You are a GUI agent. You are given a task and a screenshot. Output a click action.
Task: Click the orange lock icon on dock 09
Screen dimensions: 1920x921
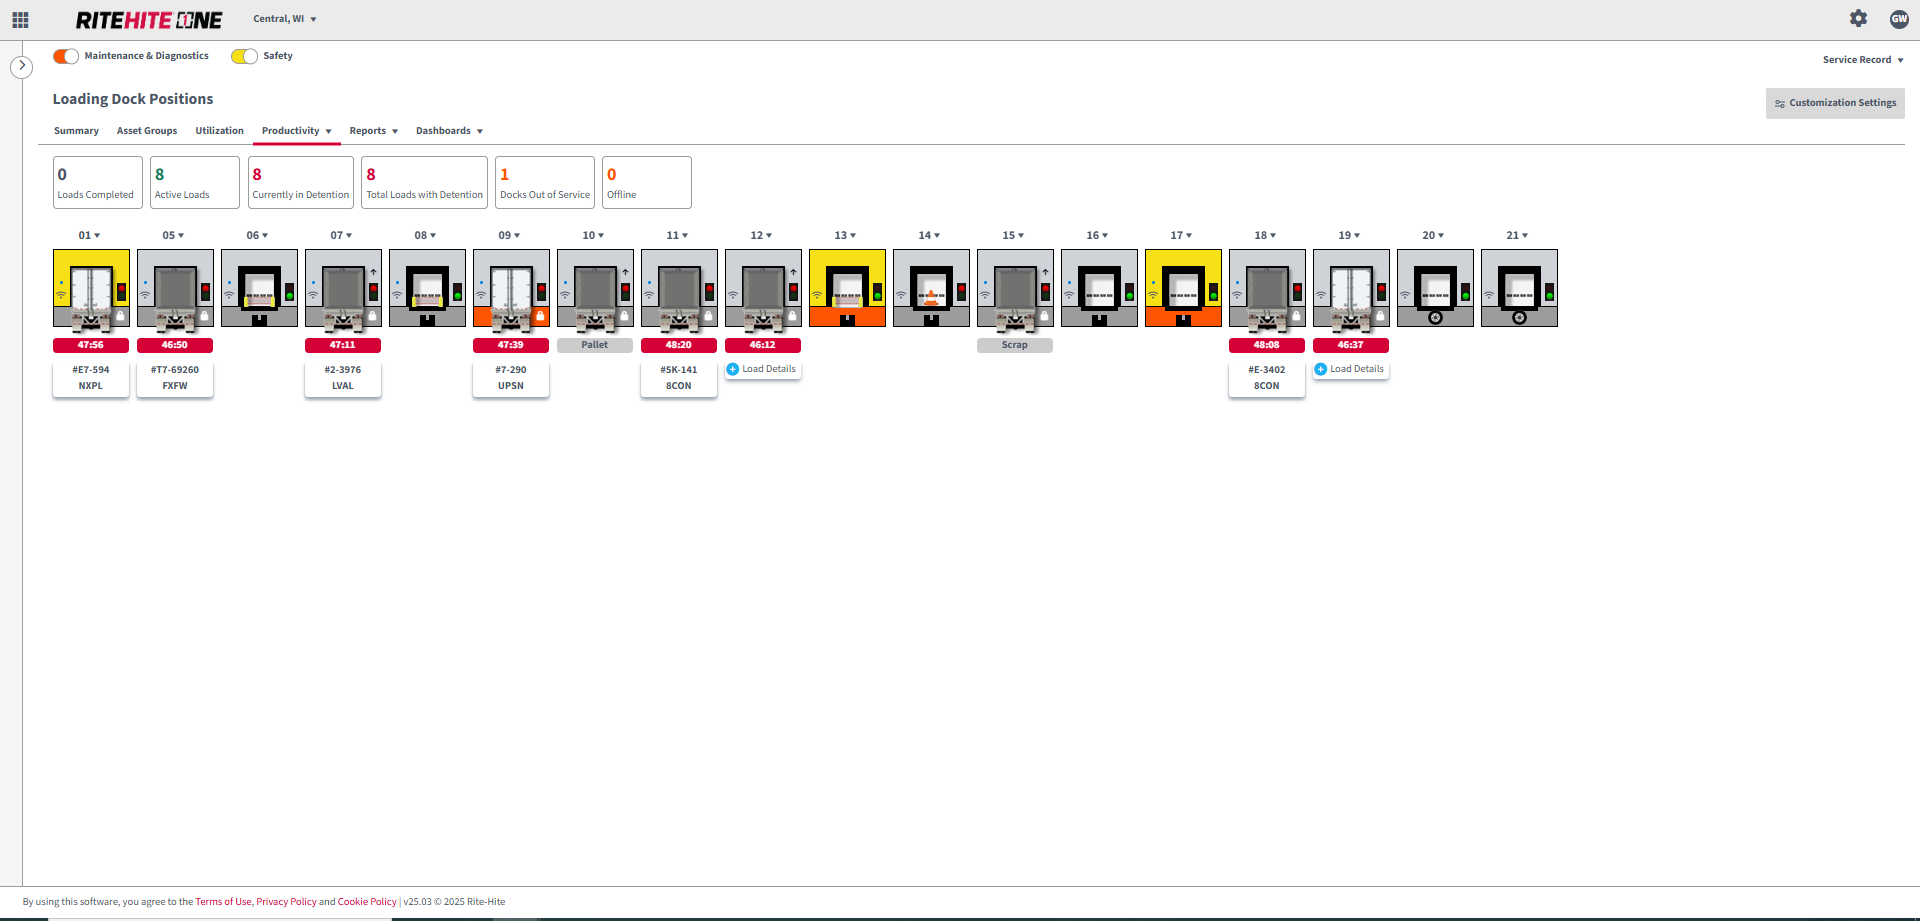541,316
